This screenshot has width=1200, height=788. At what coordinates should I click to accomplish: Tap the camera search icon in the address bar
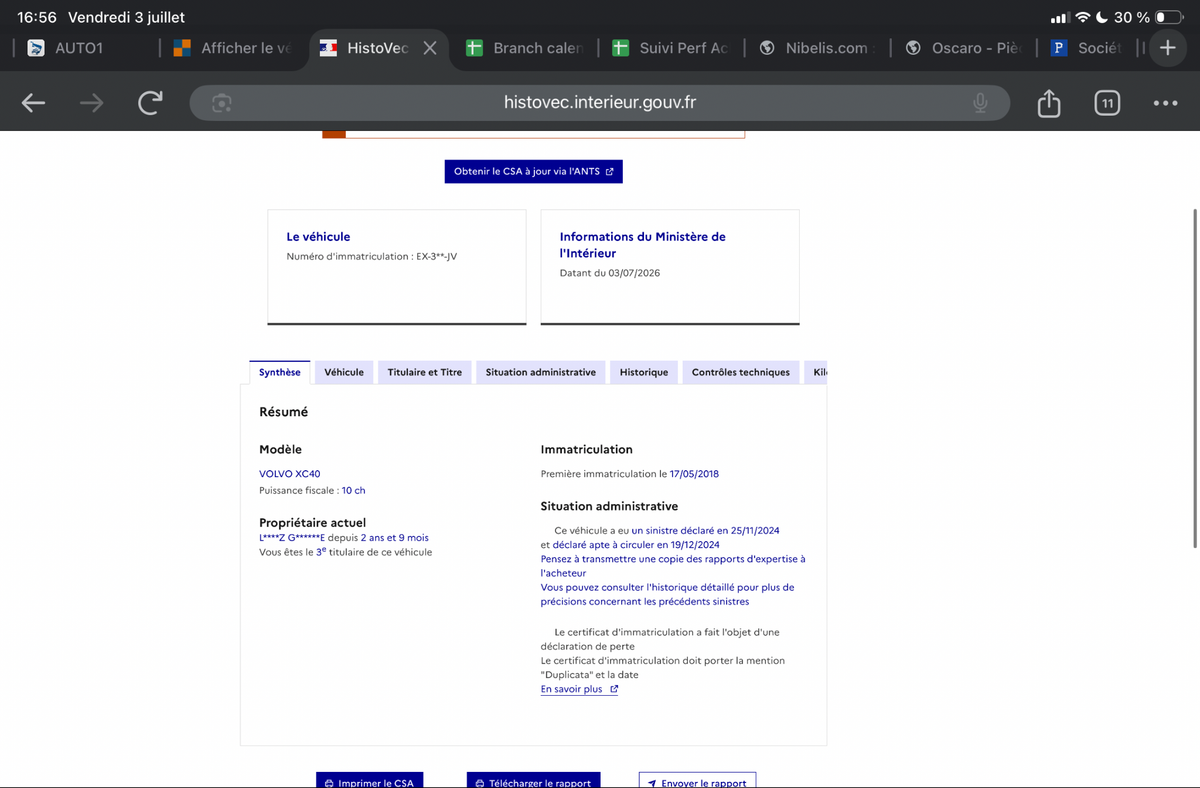pos(222,103)
